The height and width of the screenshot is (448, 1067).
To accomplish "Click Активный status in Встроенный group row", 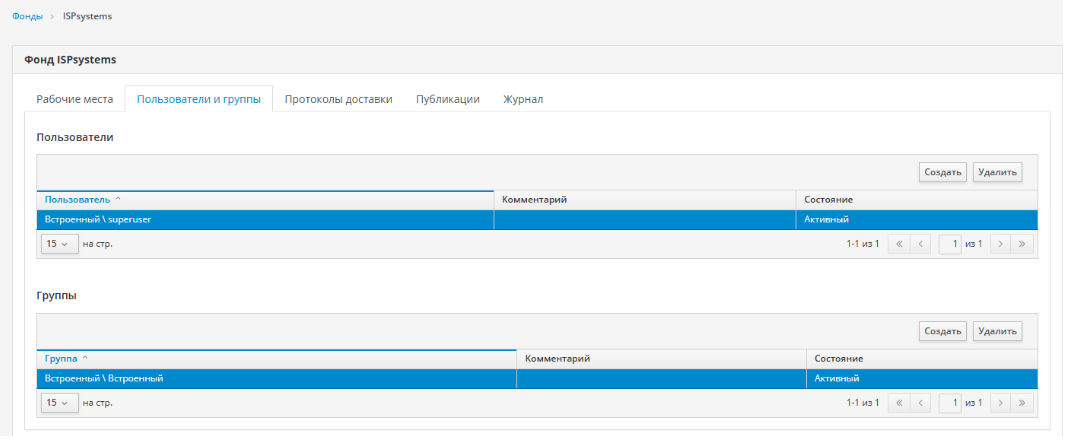I will click(837, 379).
